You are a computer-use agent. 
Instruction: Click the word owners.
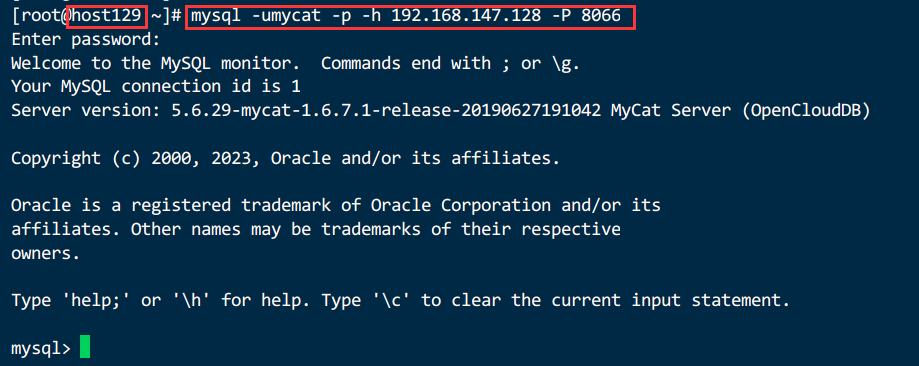click(x=45, y=254)
